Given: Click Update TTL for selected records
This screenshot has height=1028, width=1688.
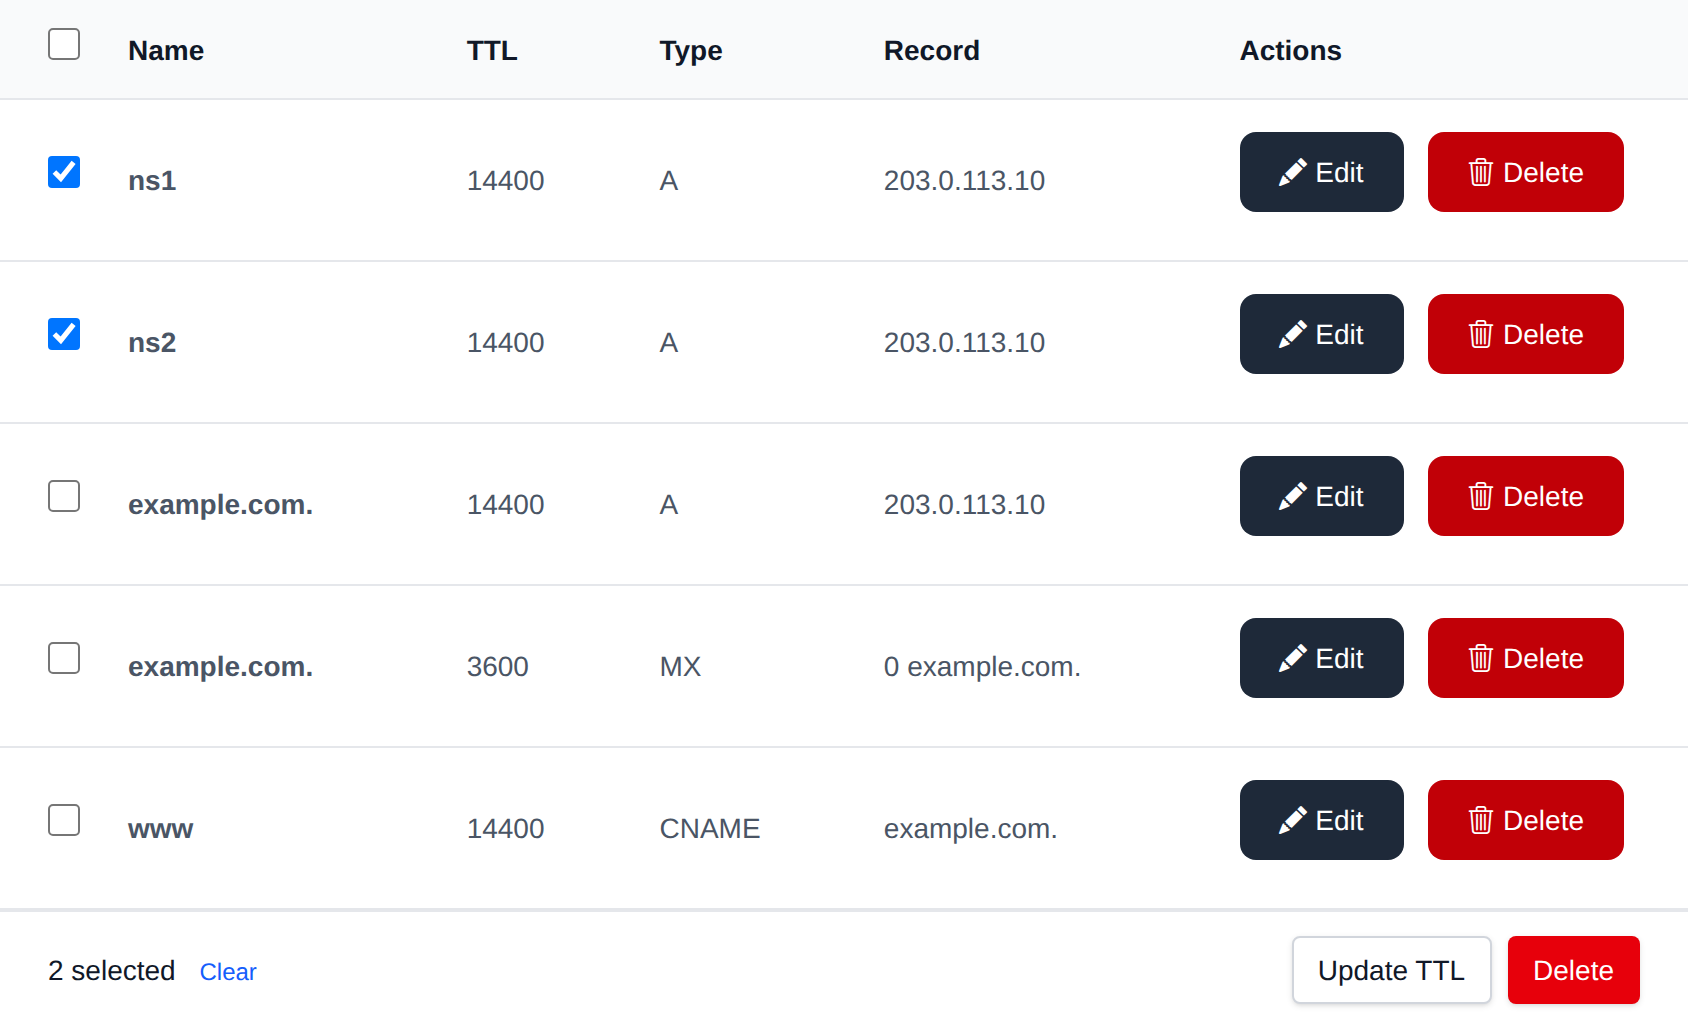Looking at the screenshot, I should [x=1391, y=970].
